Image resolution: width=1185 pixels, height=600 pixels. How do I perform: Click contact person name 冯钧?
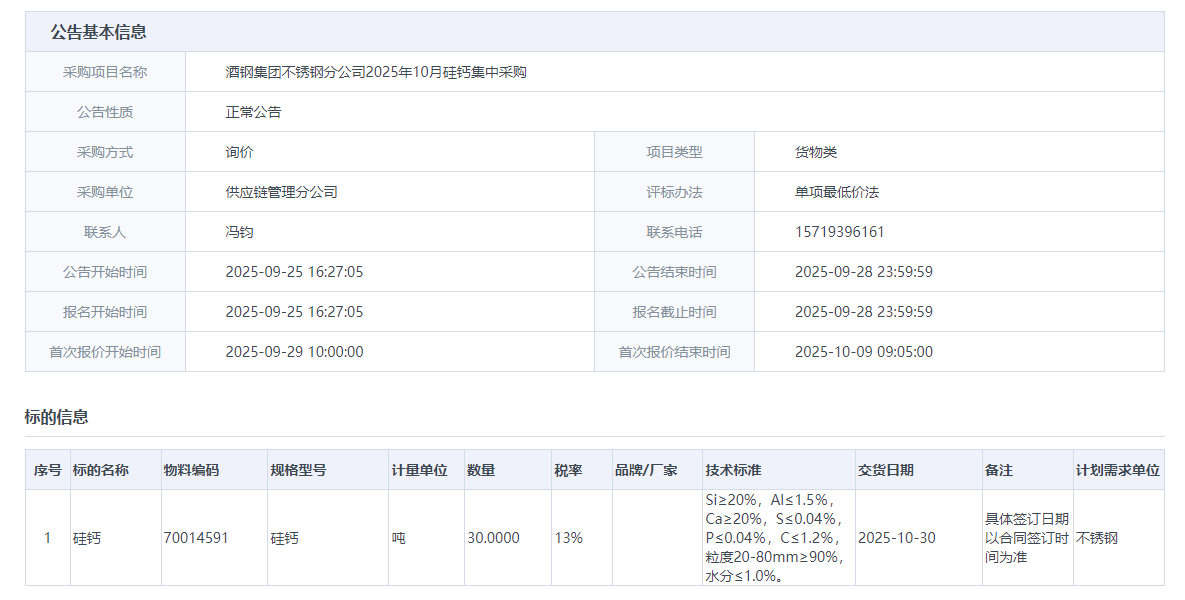(x=240, y=232)
